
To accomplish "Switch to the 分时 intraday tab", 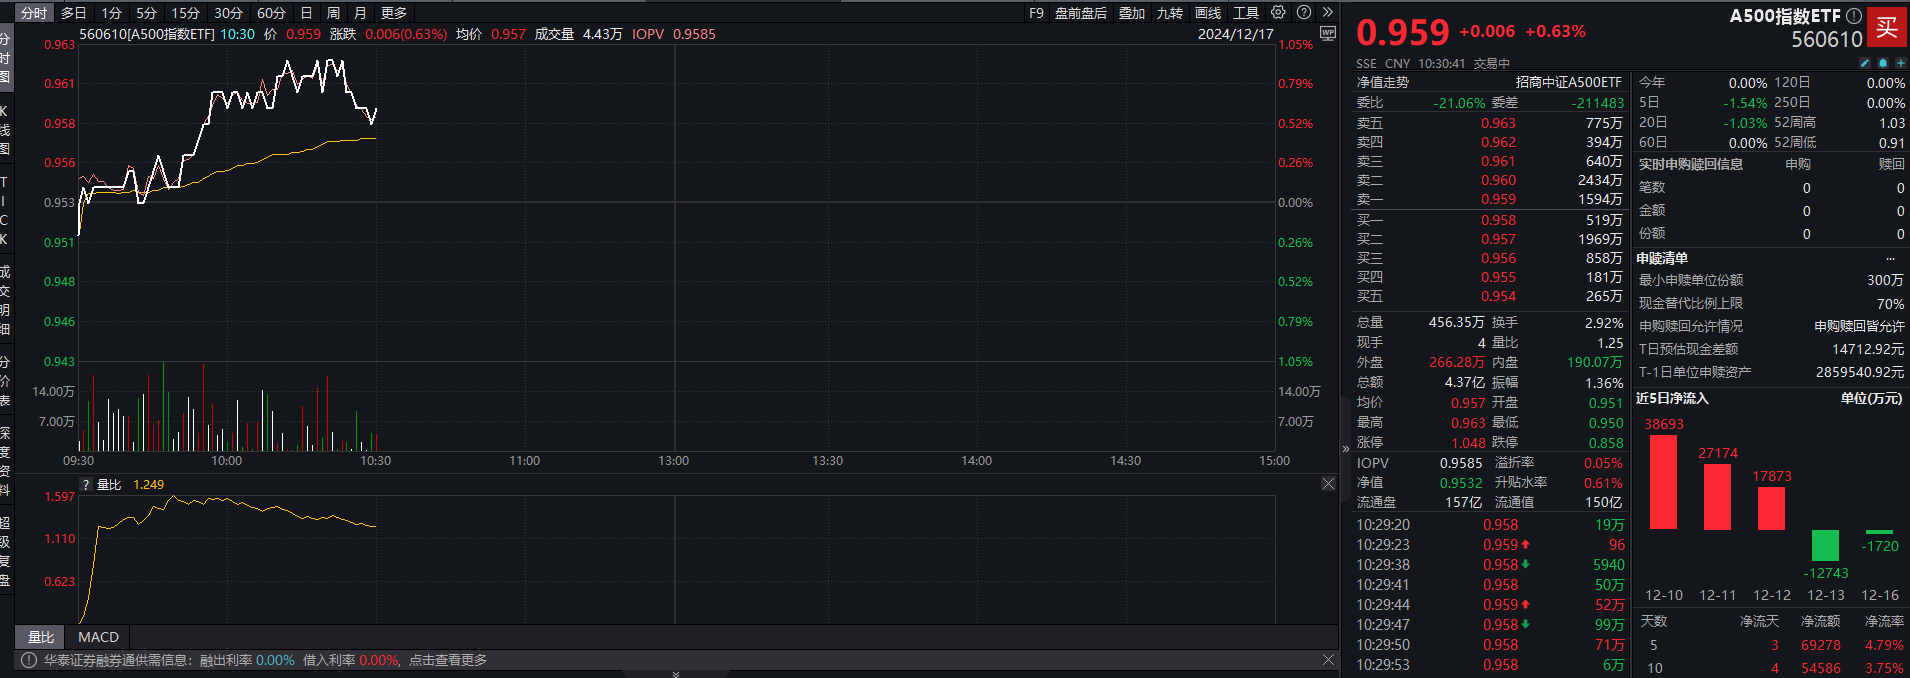I will click(34, 13).
